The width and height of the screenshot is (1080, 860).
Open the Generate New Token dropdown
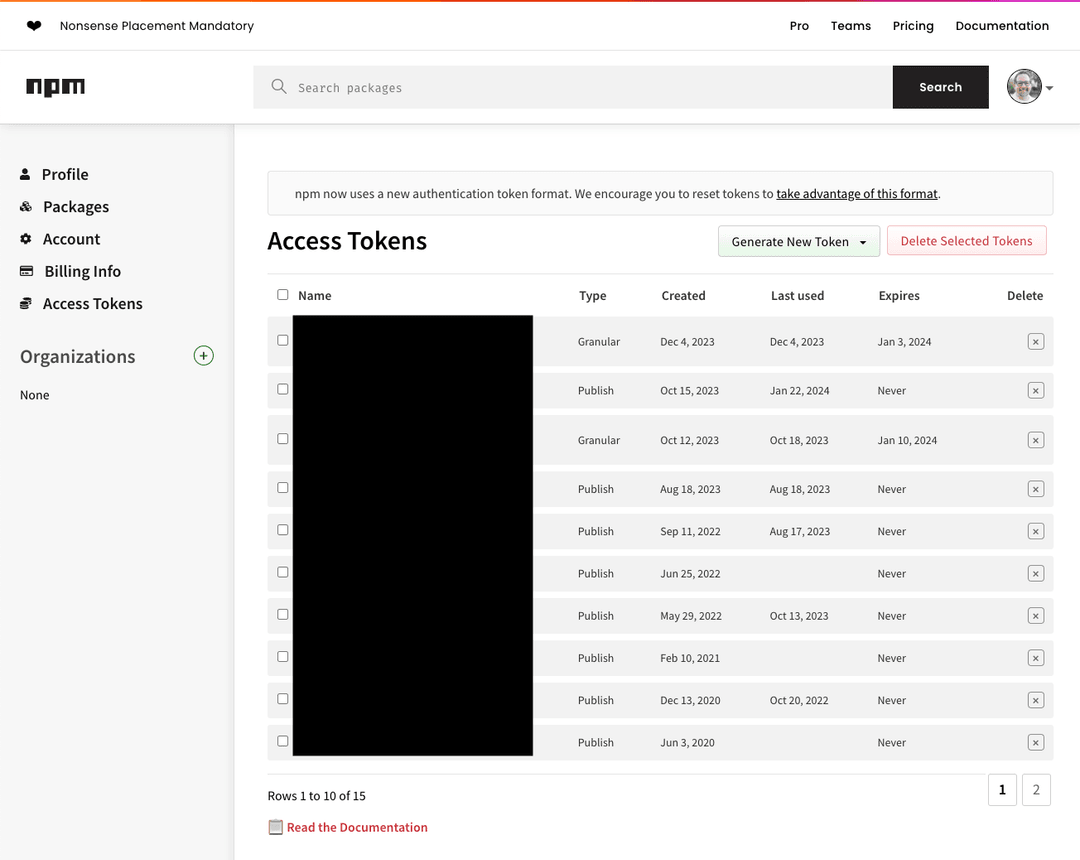(798, 241)
